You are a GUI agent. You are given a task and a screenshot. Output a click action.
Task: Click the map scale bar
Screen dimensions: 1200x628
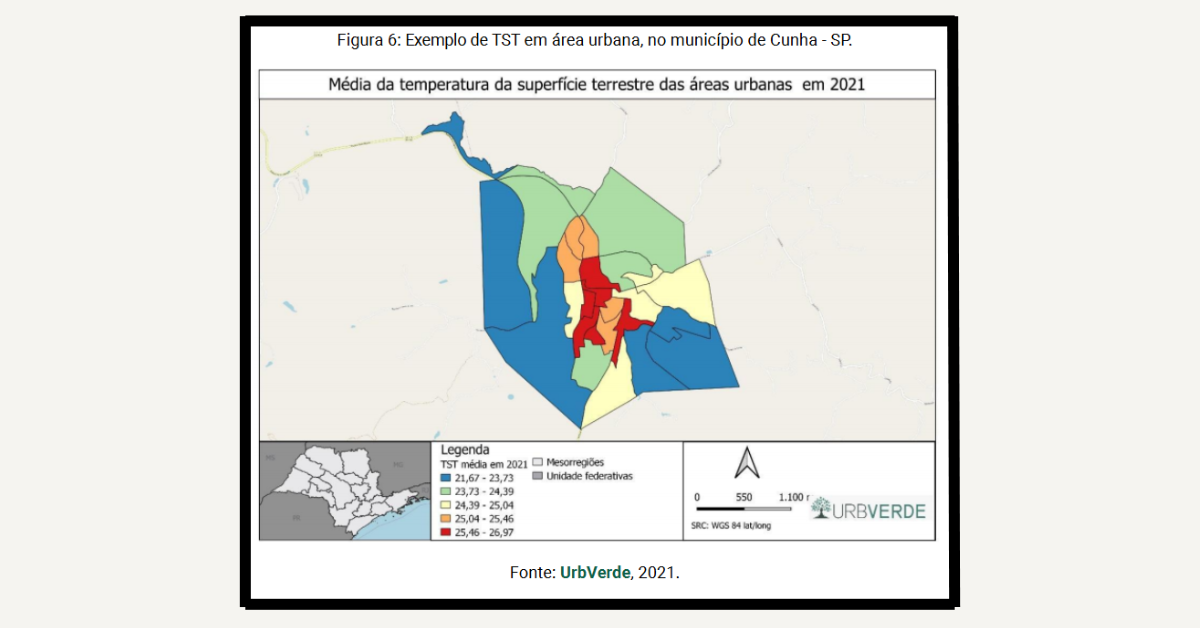pyautogui.click(x=736, y=509)
